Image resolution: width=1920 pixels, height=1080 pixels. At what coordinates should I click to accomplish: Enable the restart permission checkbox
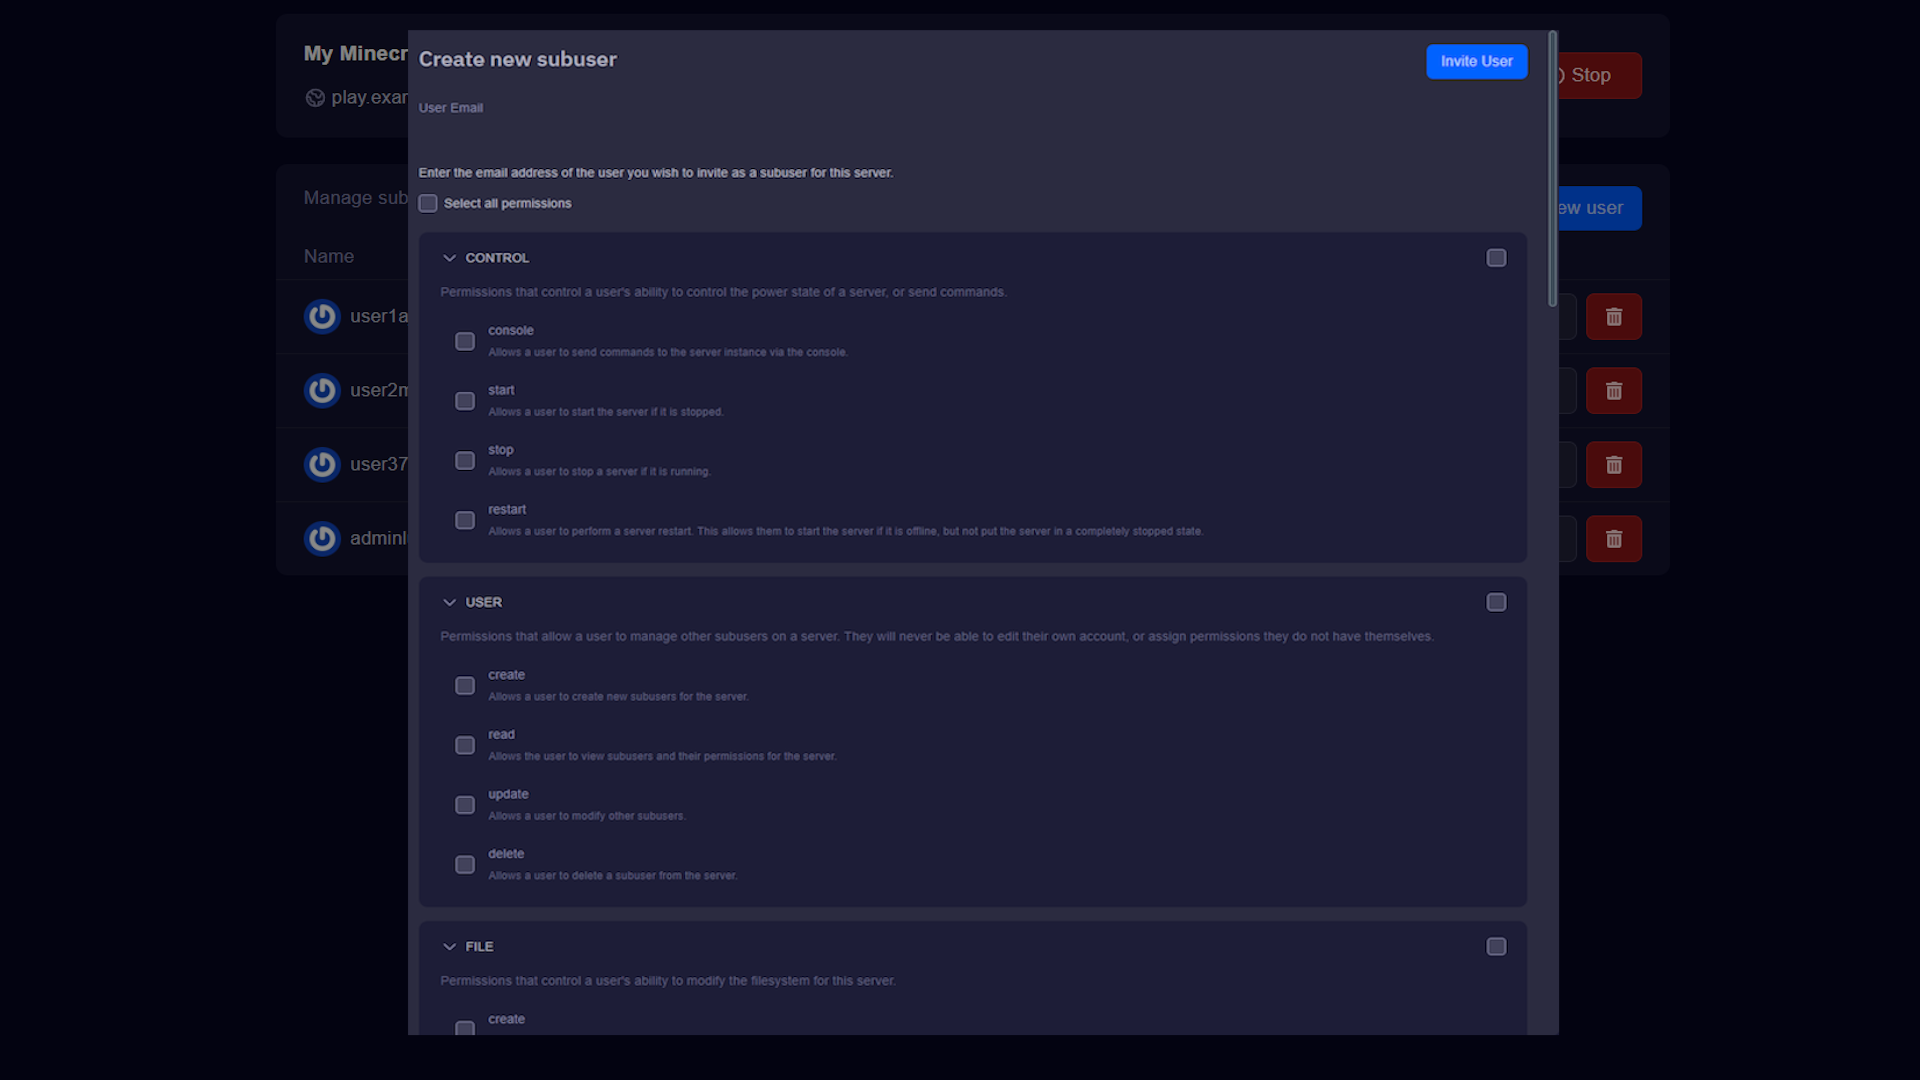point(465,520)
